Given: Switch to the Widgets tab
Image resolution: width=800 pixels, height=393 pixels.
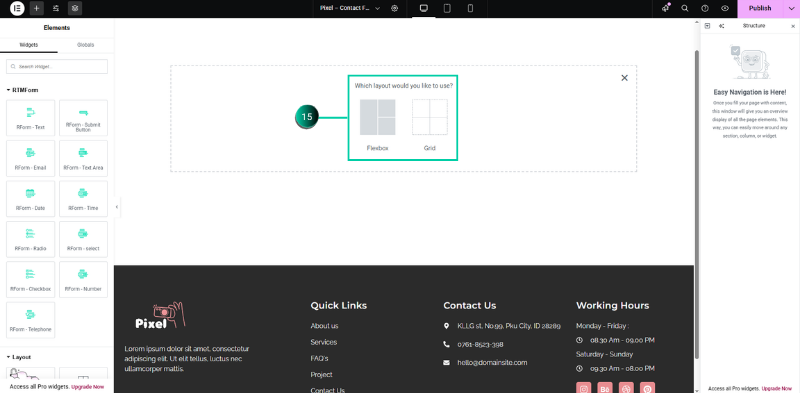Looking at the screenshot, I should coord(29,45).
